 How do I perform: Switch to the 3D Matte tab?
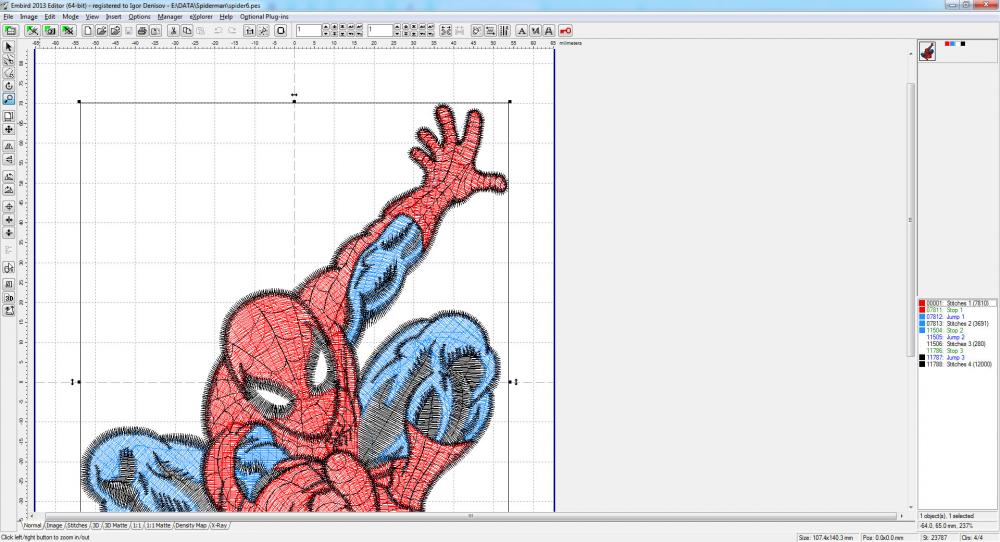(116, 525)
